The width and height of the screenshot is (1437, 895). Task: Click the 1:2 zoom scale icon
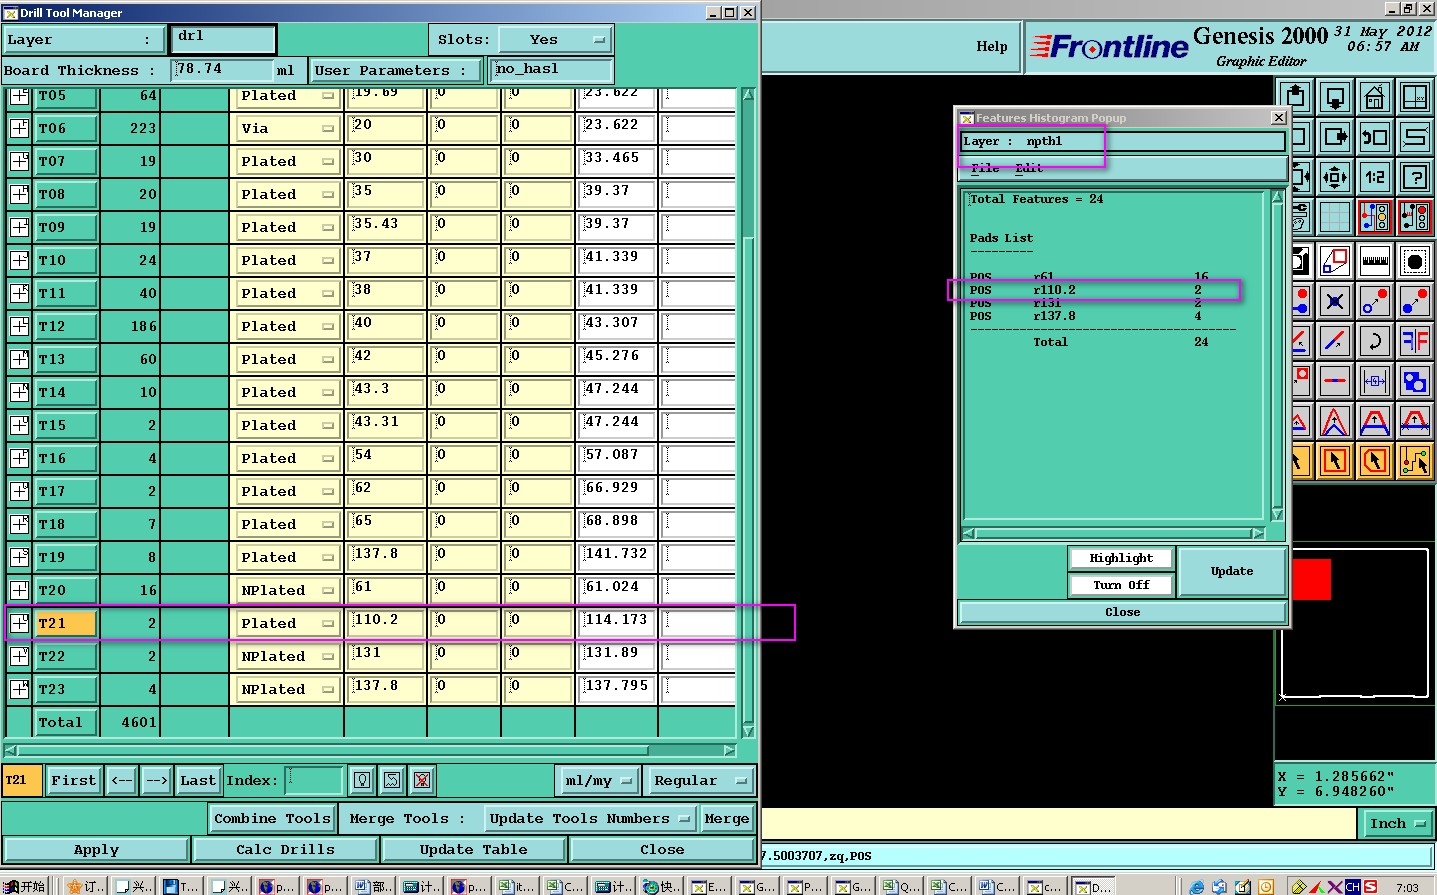tap(1375, 177)
